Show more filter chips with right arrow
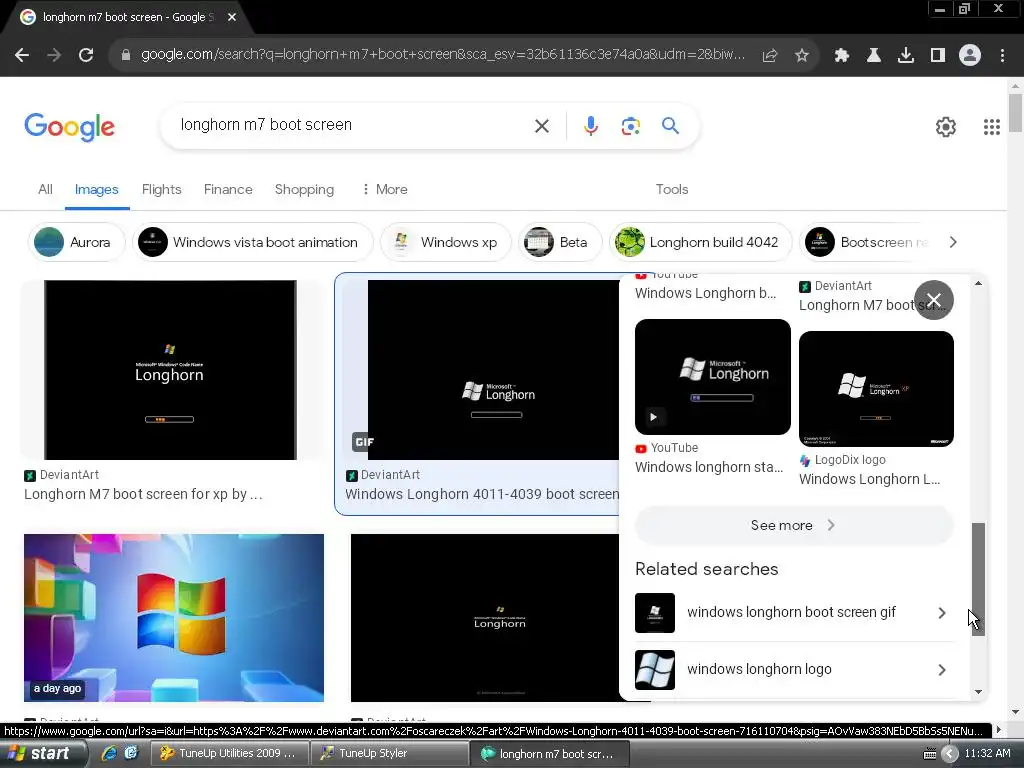This screenshot has height=768, width=1024. 953,242
